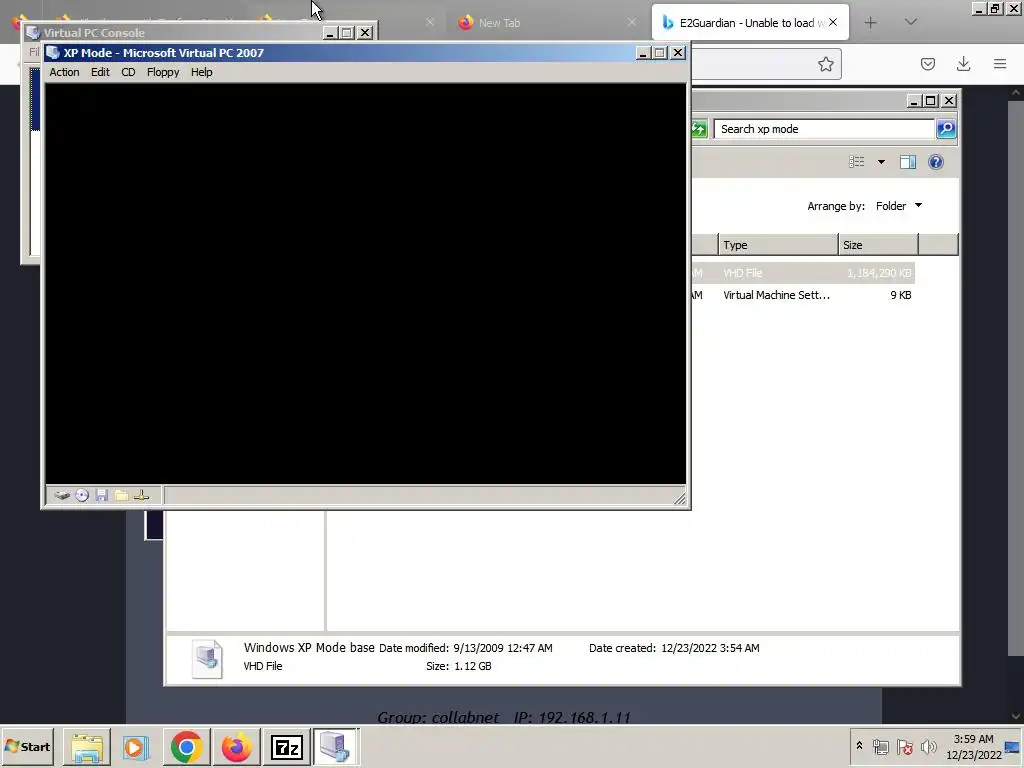
Task: Open the Firefox downloads panel
Action: point(963,64)
